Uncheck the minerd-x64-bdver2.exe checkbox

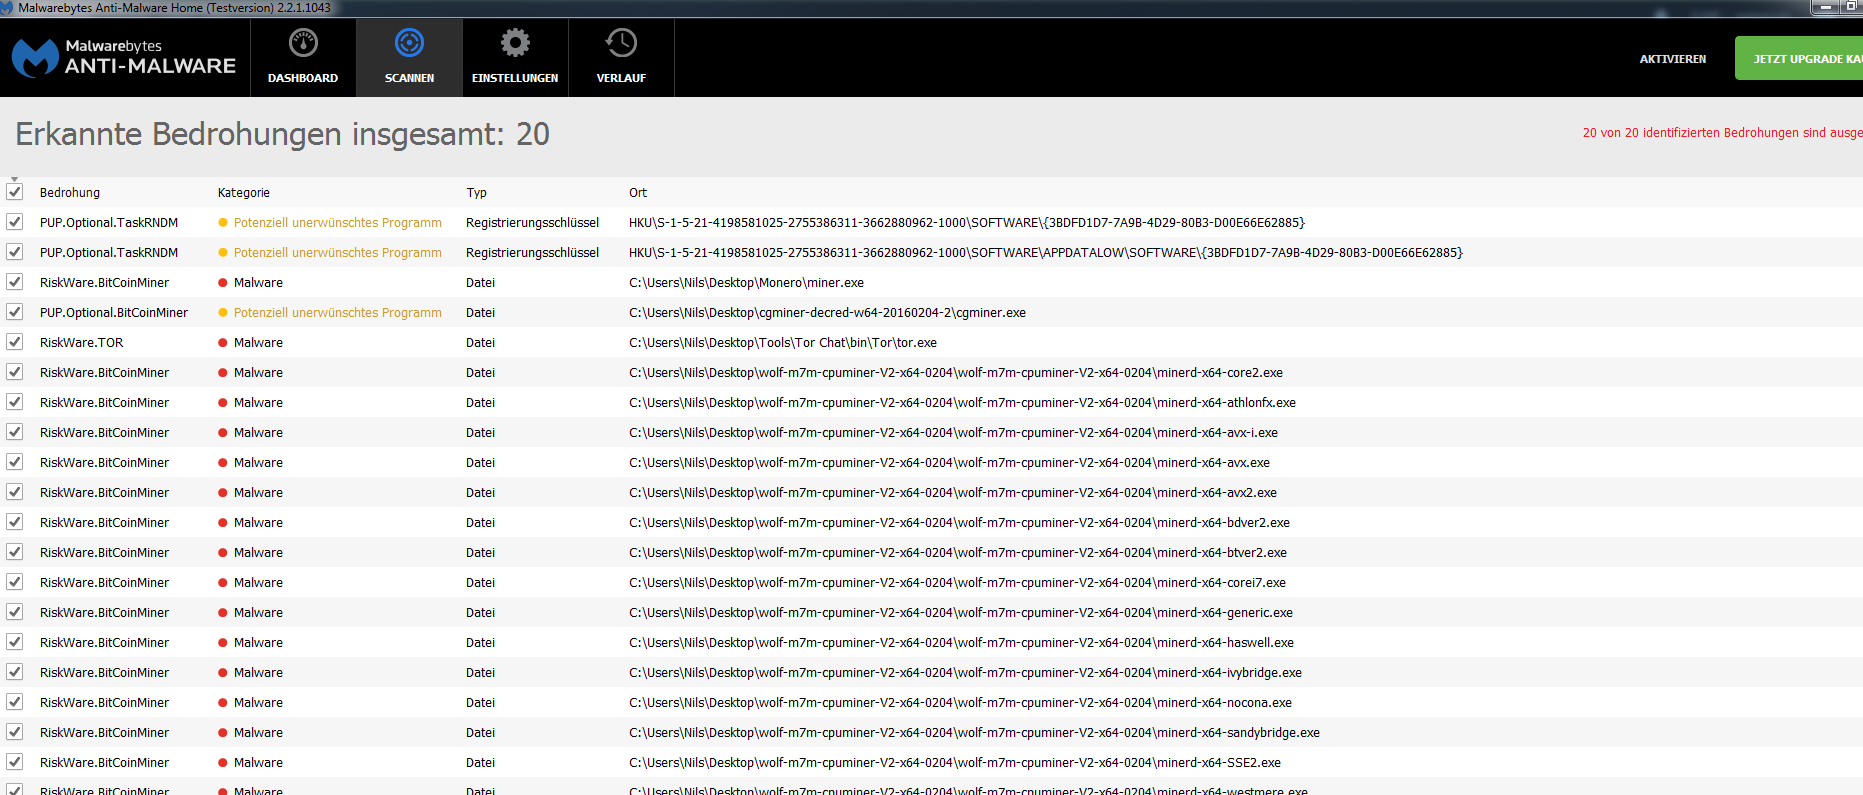[14, 522]
